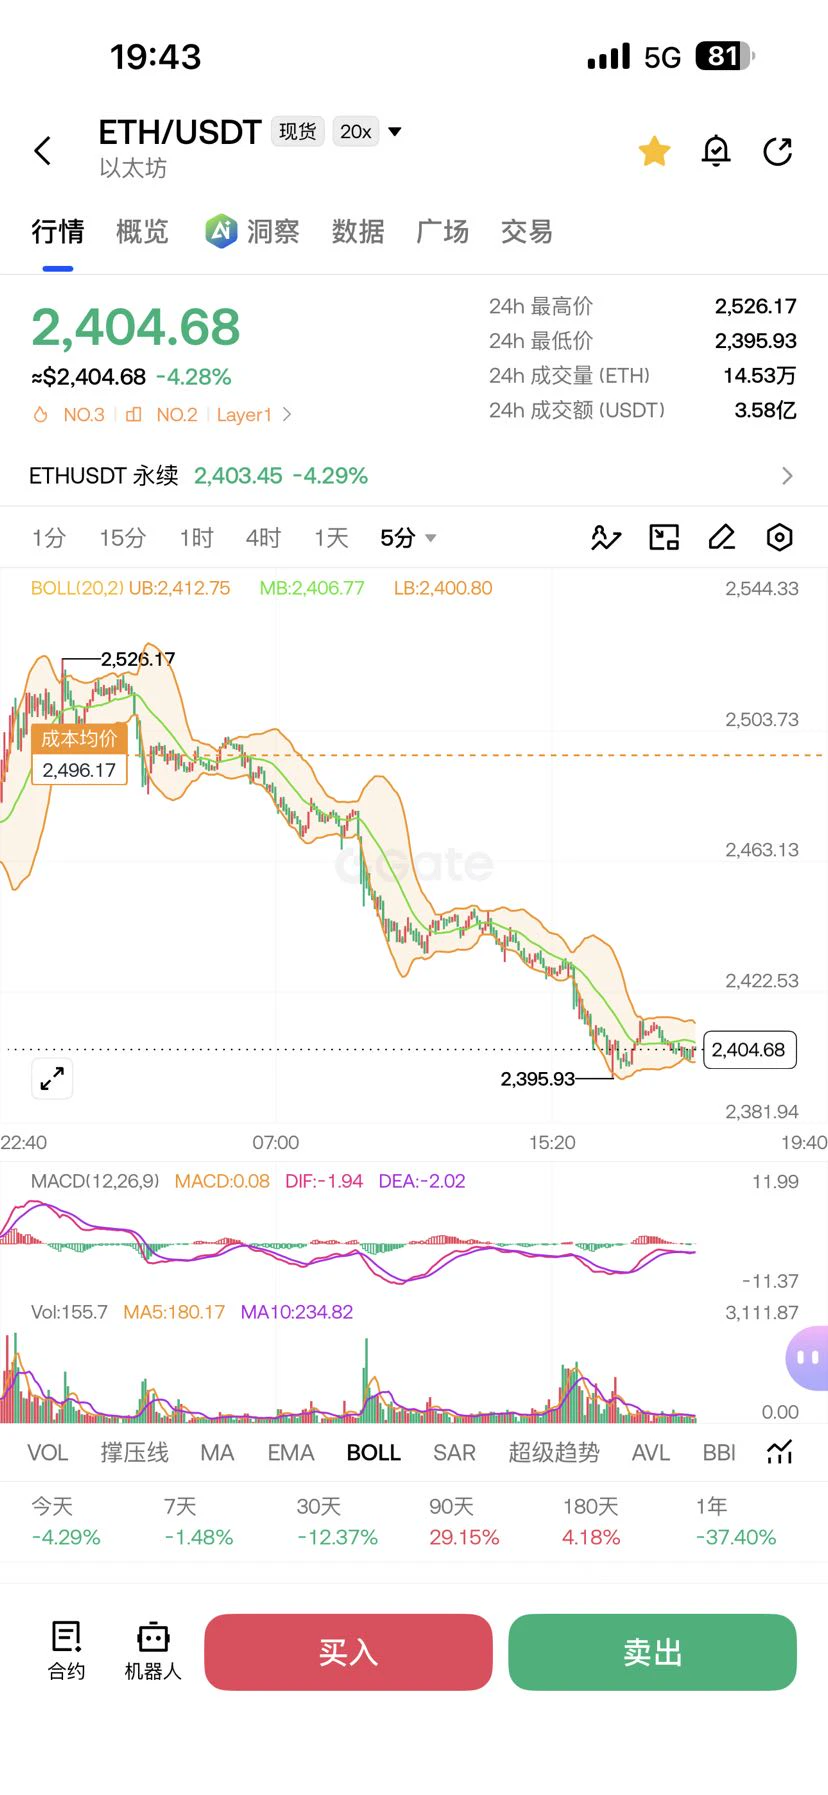
Task: Tap the floating purple assistant bubble
Action: click(808, 1358)
